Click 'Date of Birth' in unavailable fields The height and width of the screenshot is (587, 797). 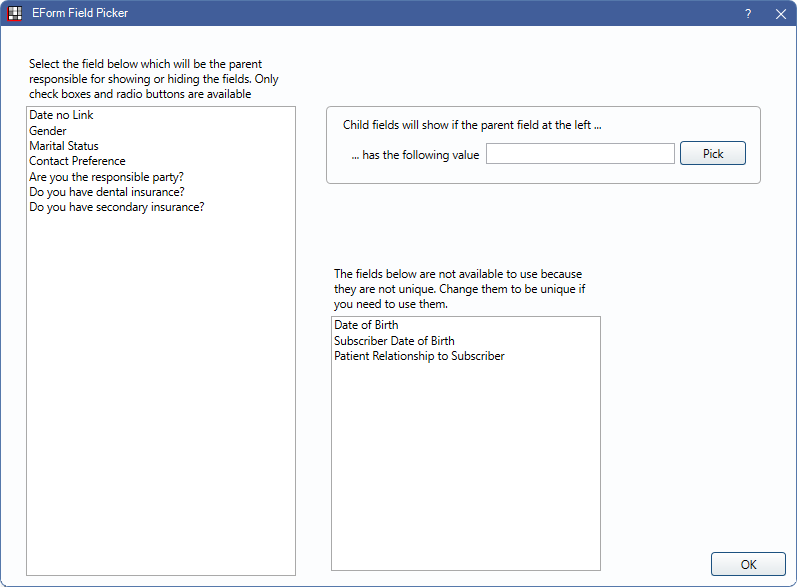click(366, 325)
